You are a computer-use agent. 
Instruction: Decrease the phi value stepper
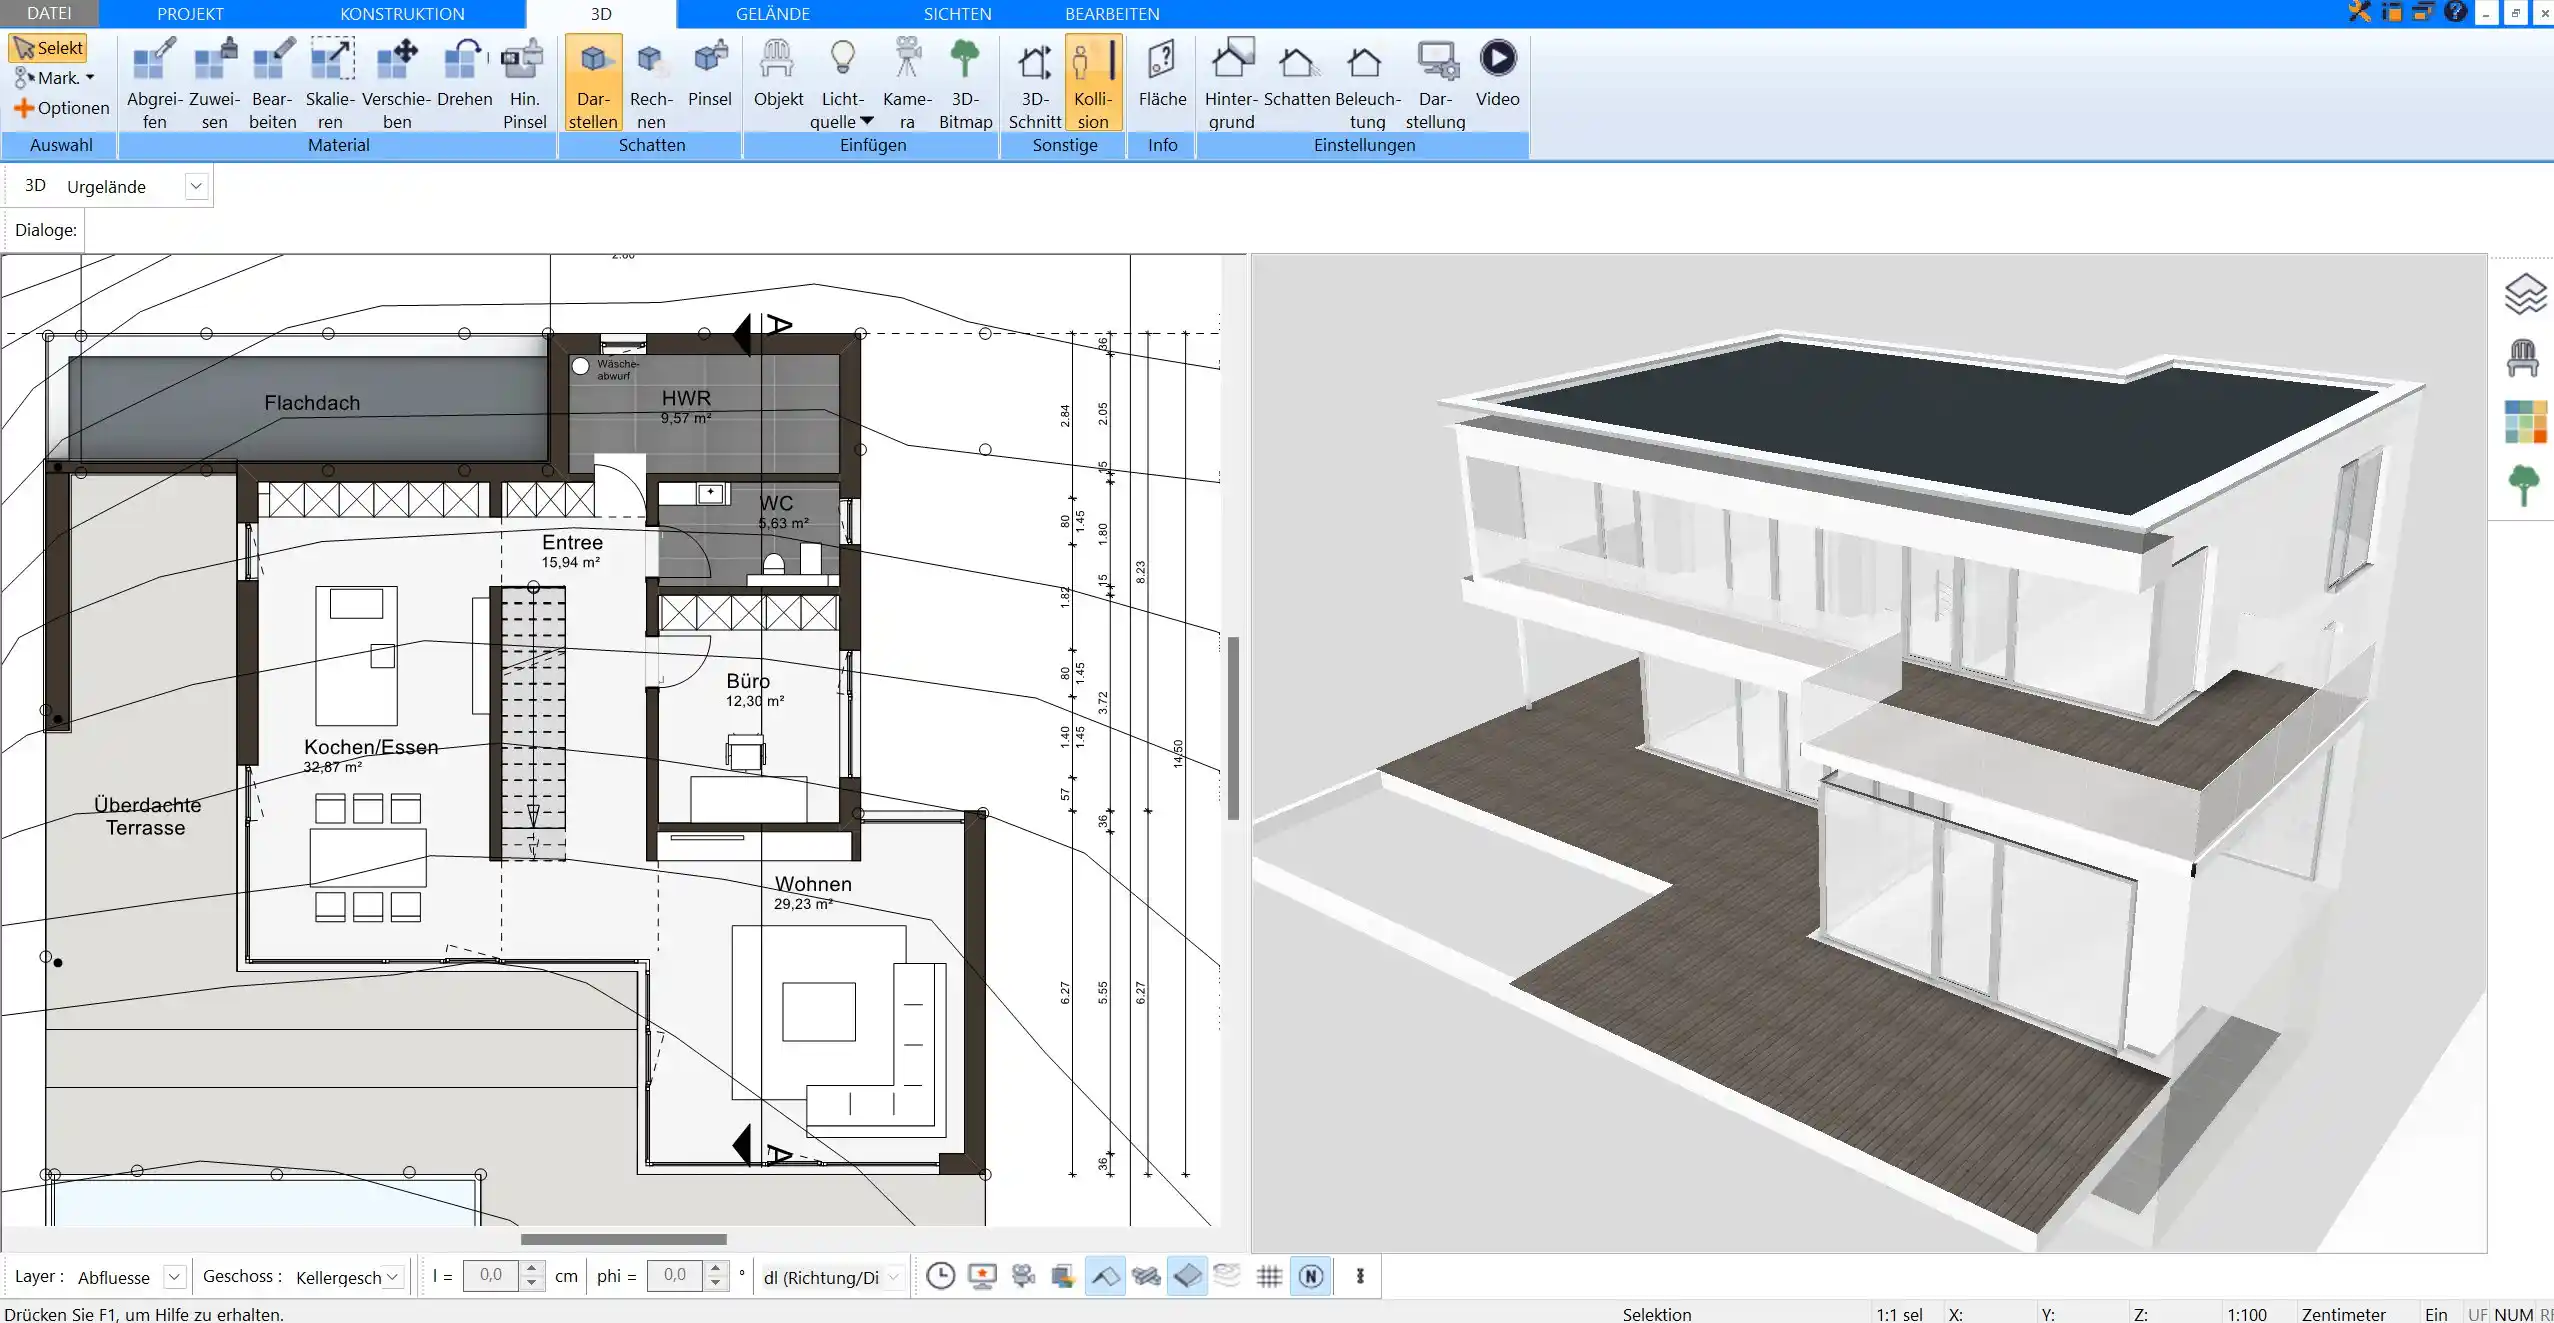tap(716, 1283)
